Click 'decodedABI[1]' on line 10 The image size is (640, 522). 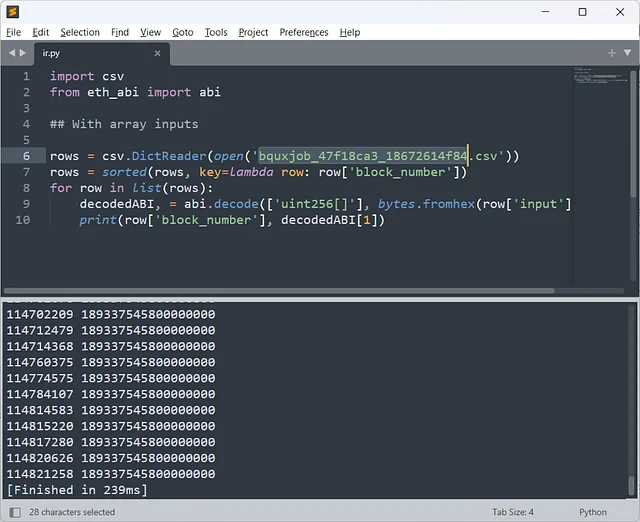(329, 220)
